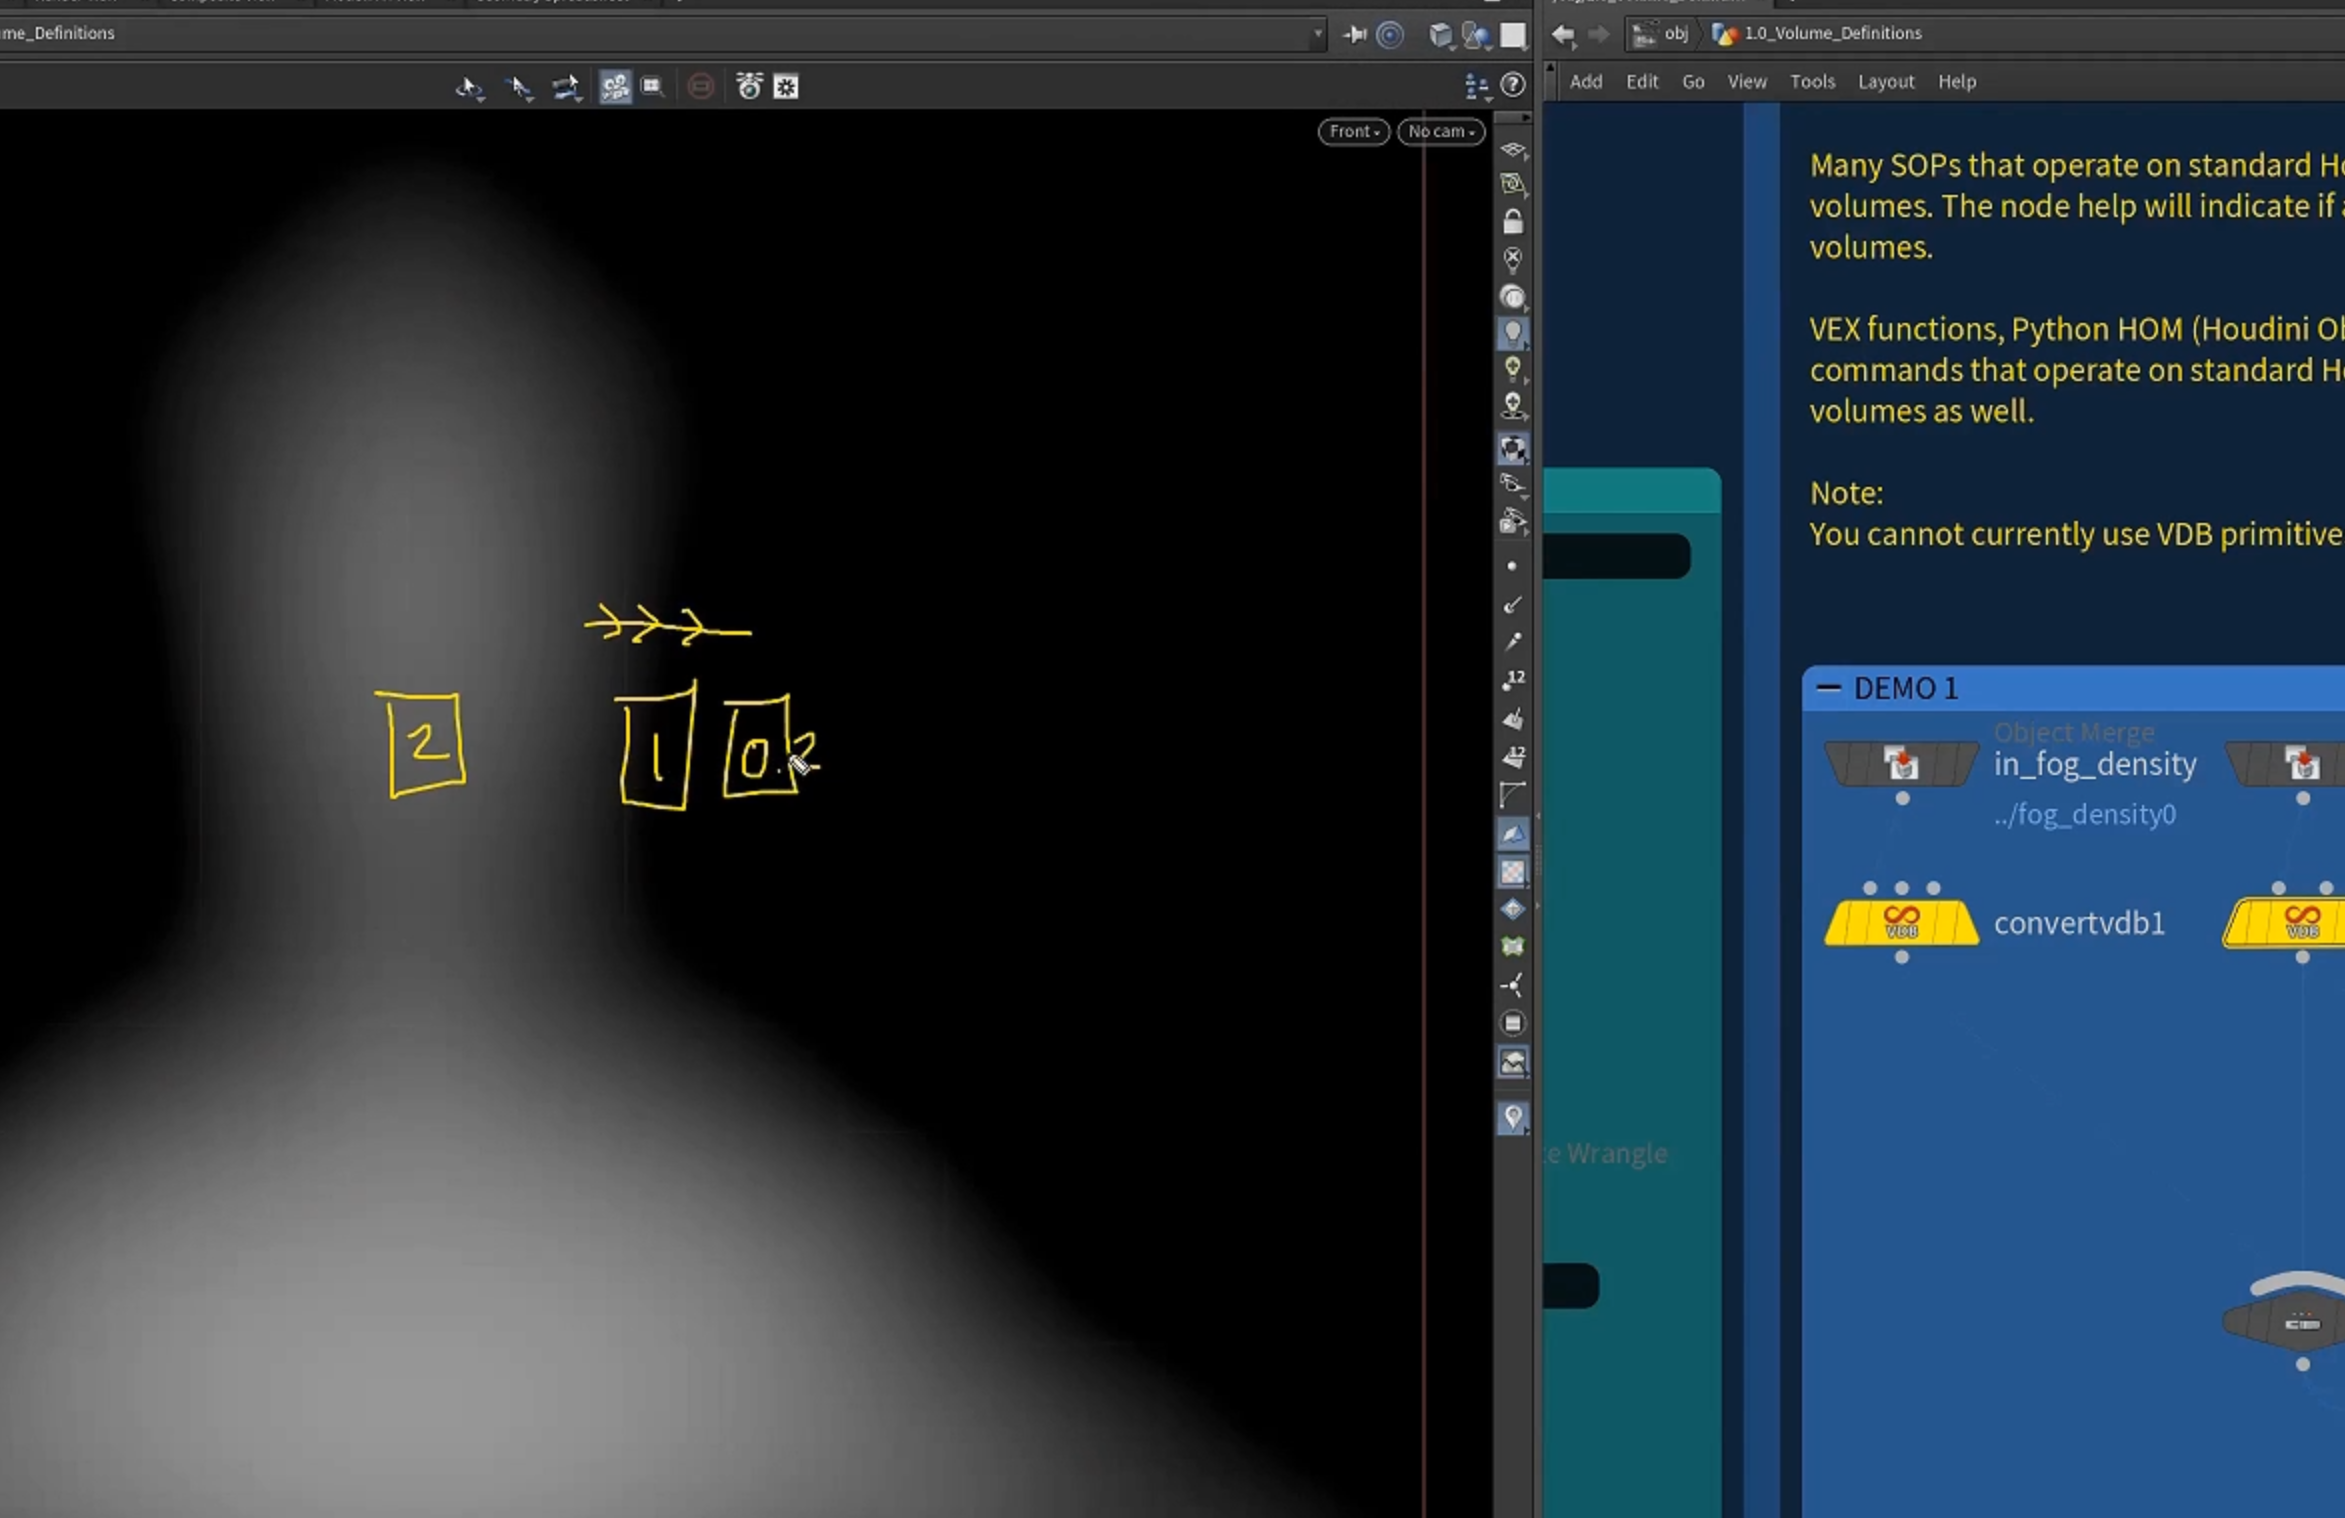Toggle display primitive numbers icon
Screen dimensions: 2345x1518
1513,756
